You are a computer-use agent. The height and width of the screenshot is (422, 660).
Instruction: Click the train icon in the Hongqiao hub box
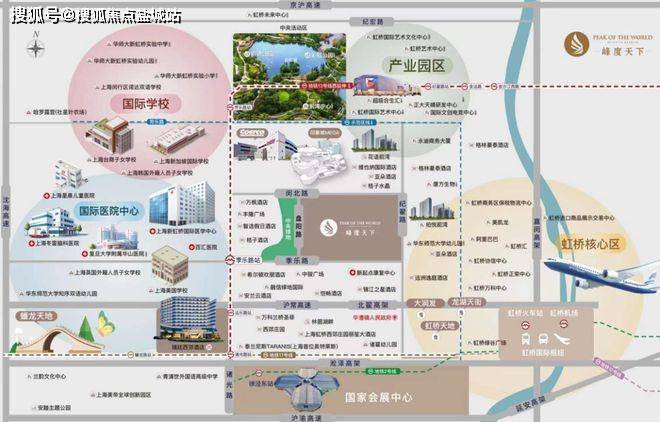[526, 339]
